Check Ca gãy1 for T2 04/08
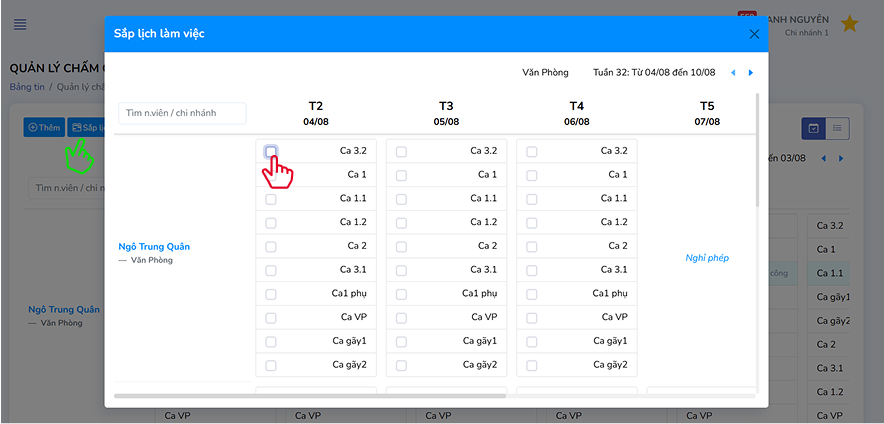Screen dimensions: 884x424 (271, 342)
